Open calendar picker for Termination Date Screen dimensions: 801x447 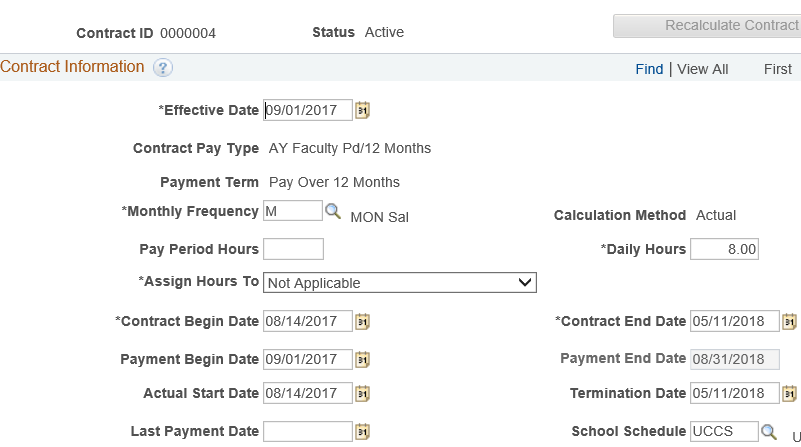[x=789, y=394]
